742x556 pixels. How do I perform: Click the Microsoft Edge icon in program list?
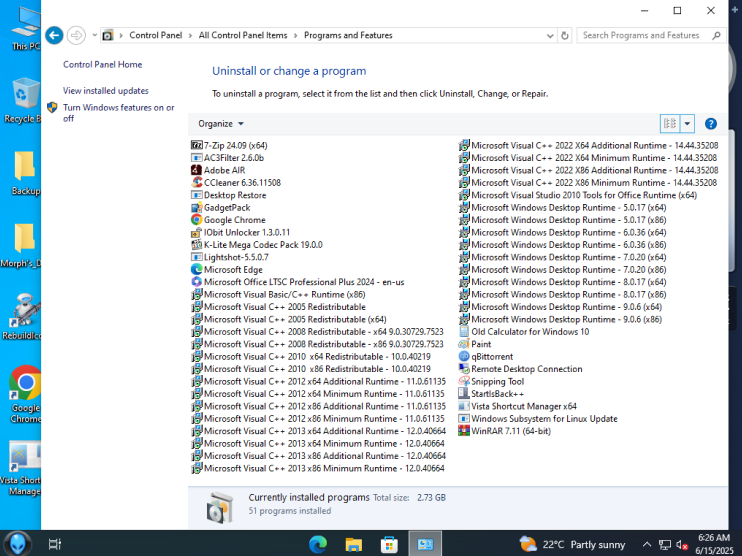pyautogui.click(x=196, y=269)
